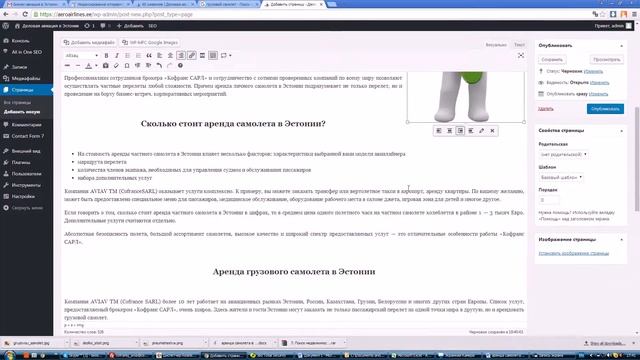Increase indent in the editor
Image resolution: width=640 pixels, height=360 pixels.
[148, 66]
